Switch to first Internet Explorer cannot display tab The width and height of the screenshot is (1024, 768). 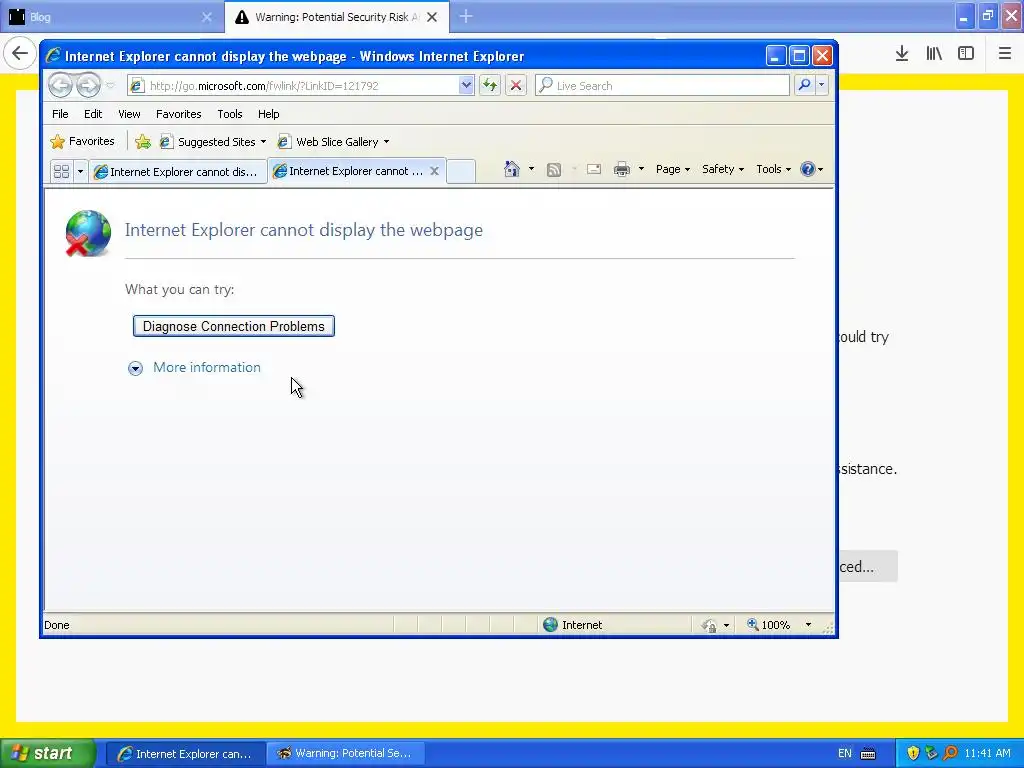click(178, 171)
